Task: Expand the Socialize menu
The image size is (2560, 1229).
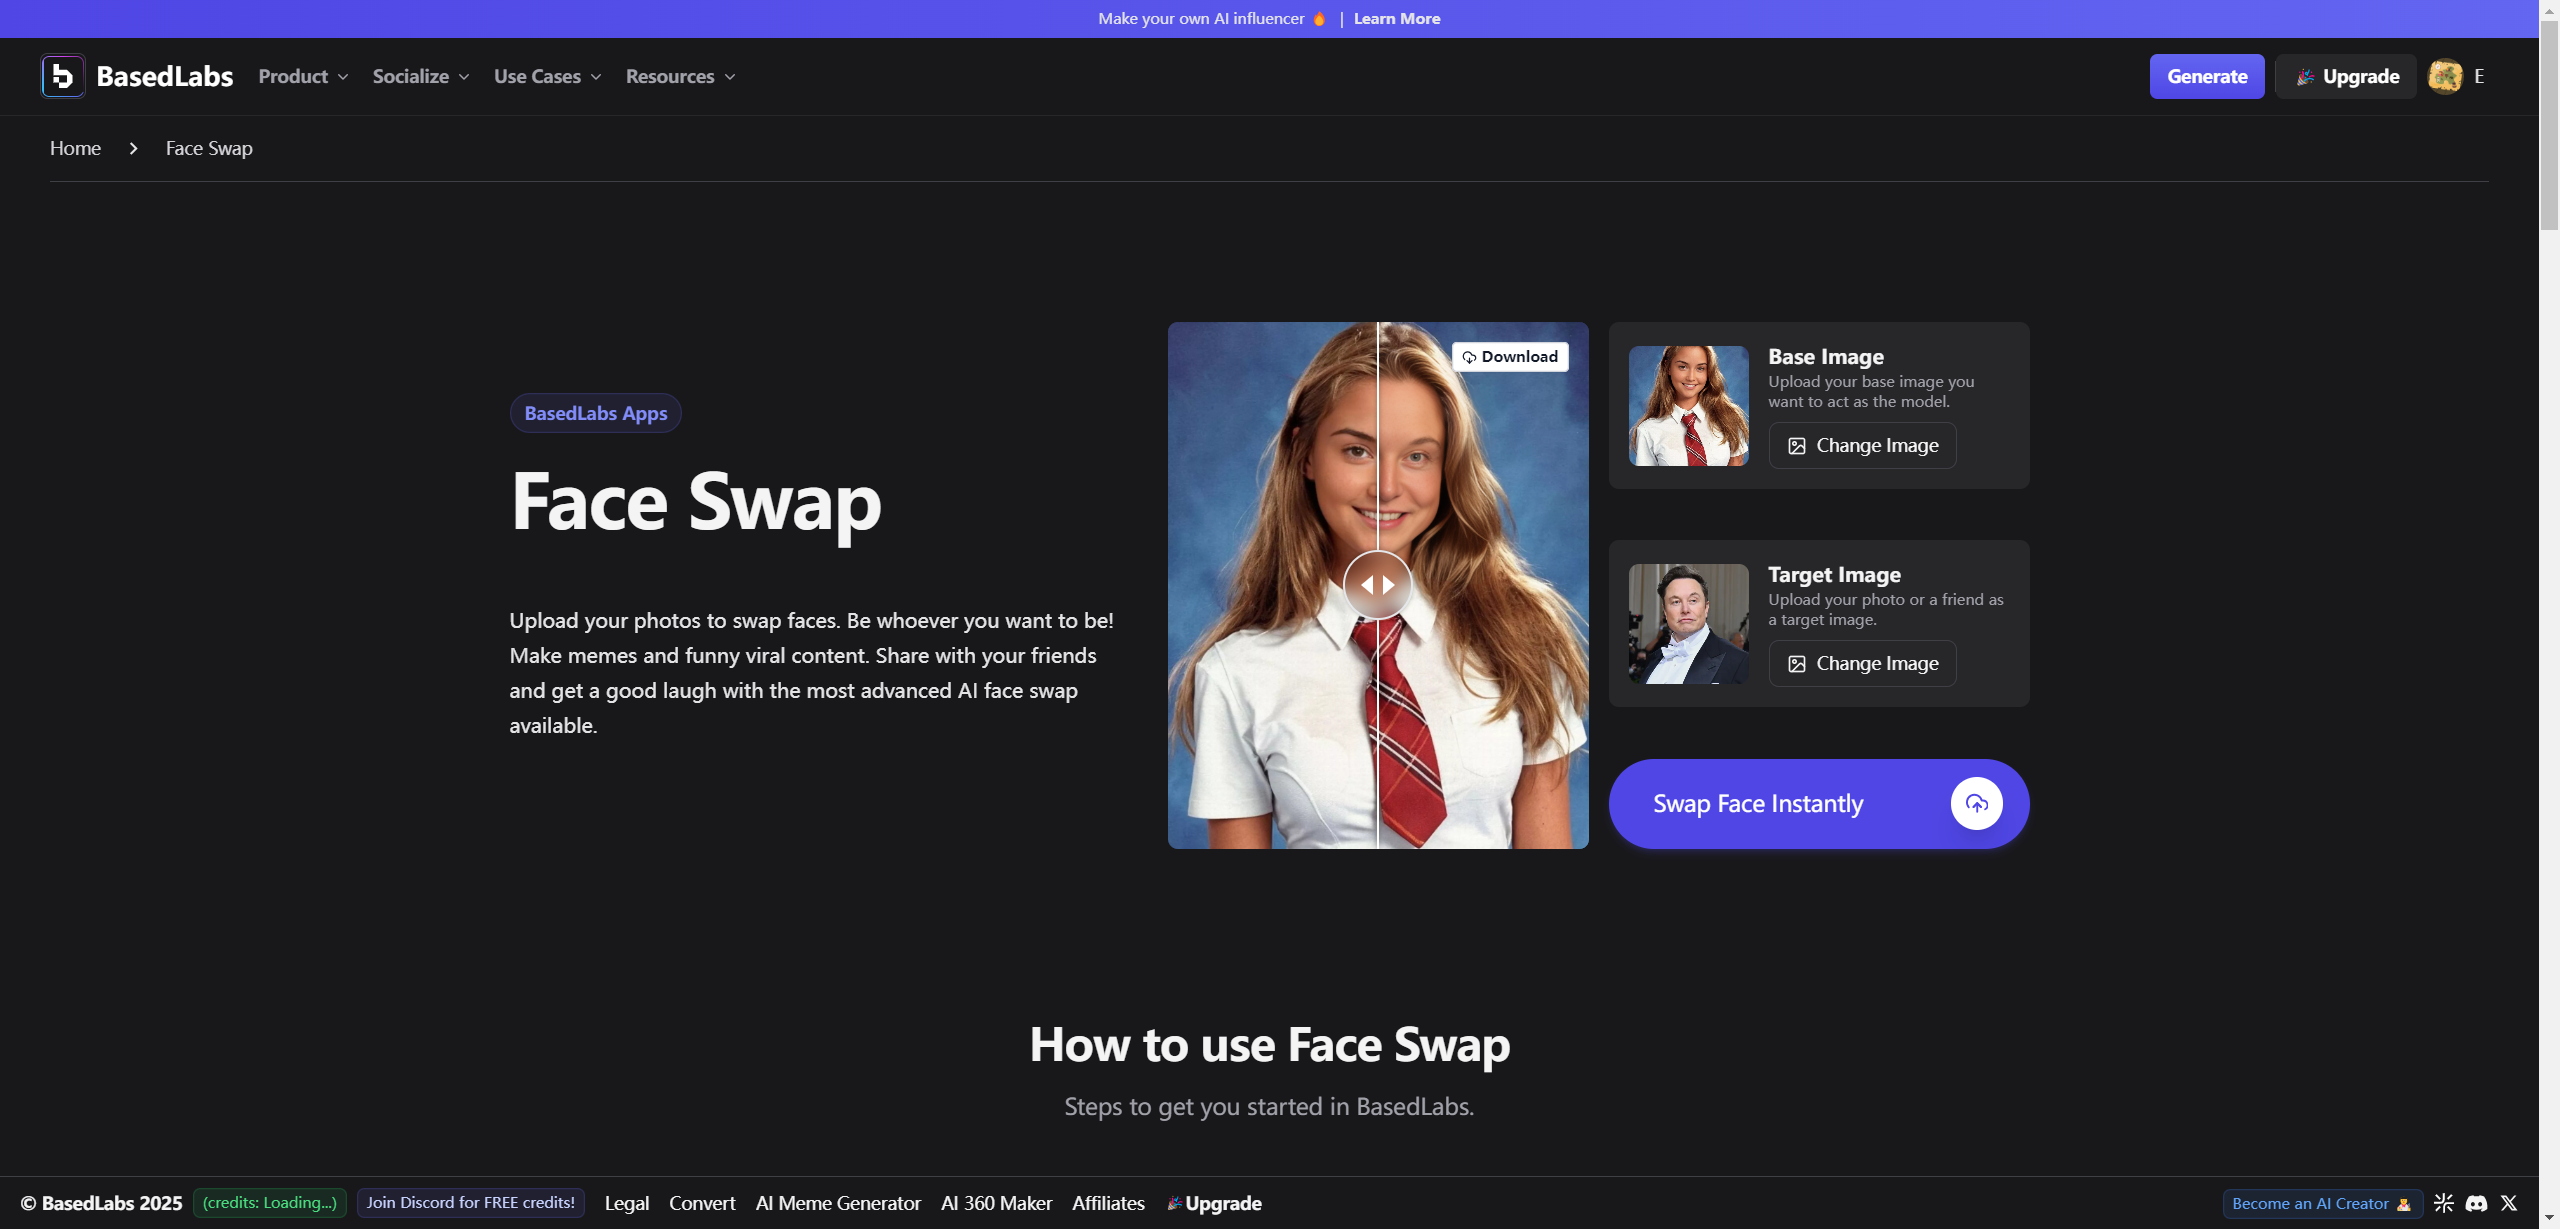Action: click(x=421, y=76)
